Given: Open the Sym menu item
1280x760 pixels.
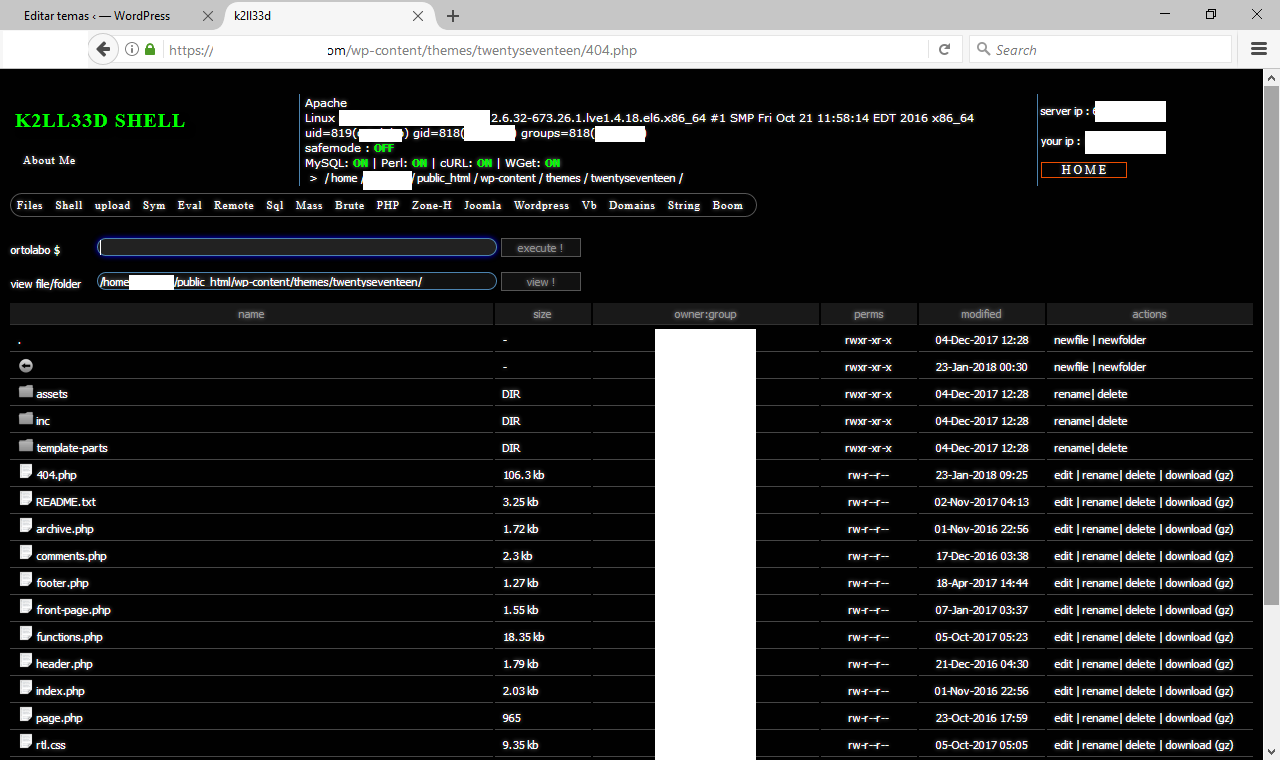Looking at the screenshot, I should pos(154,205).
